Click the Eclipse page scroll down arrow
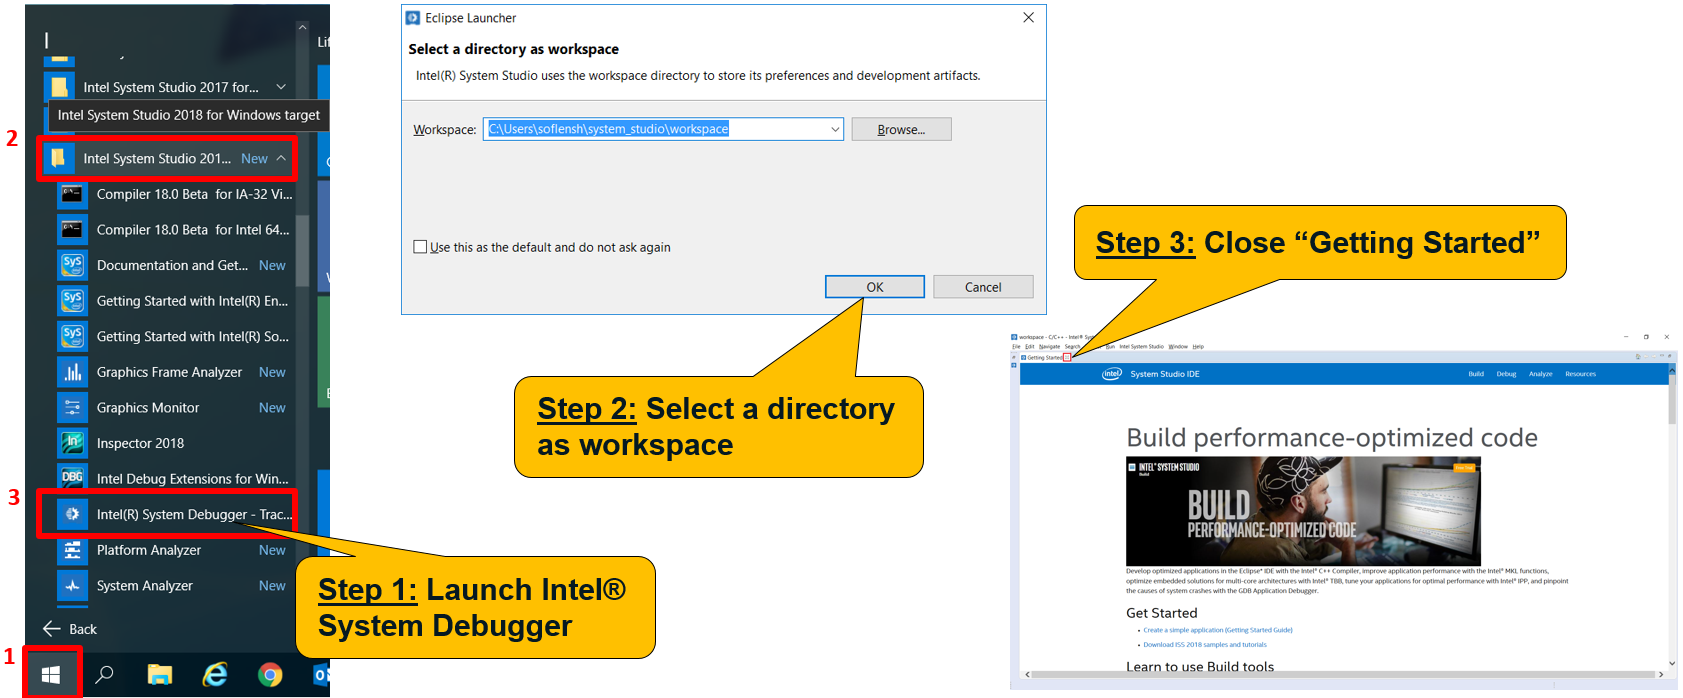1683x698 pixels. [1672, 663]
